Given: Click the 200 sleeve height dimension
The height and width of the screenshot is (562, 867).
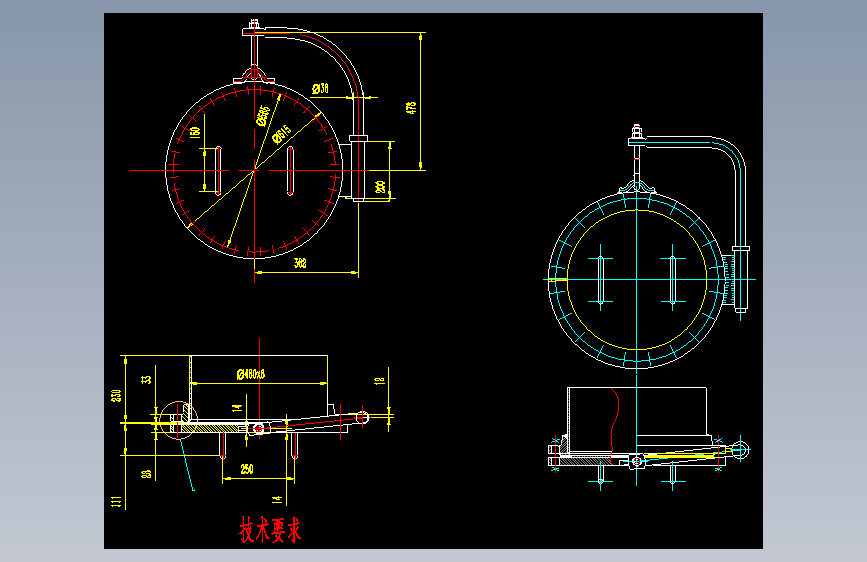Looking at the screenshot, I should pyautogui.click(x=380, y=186).
